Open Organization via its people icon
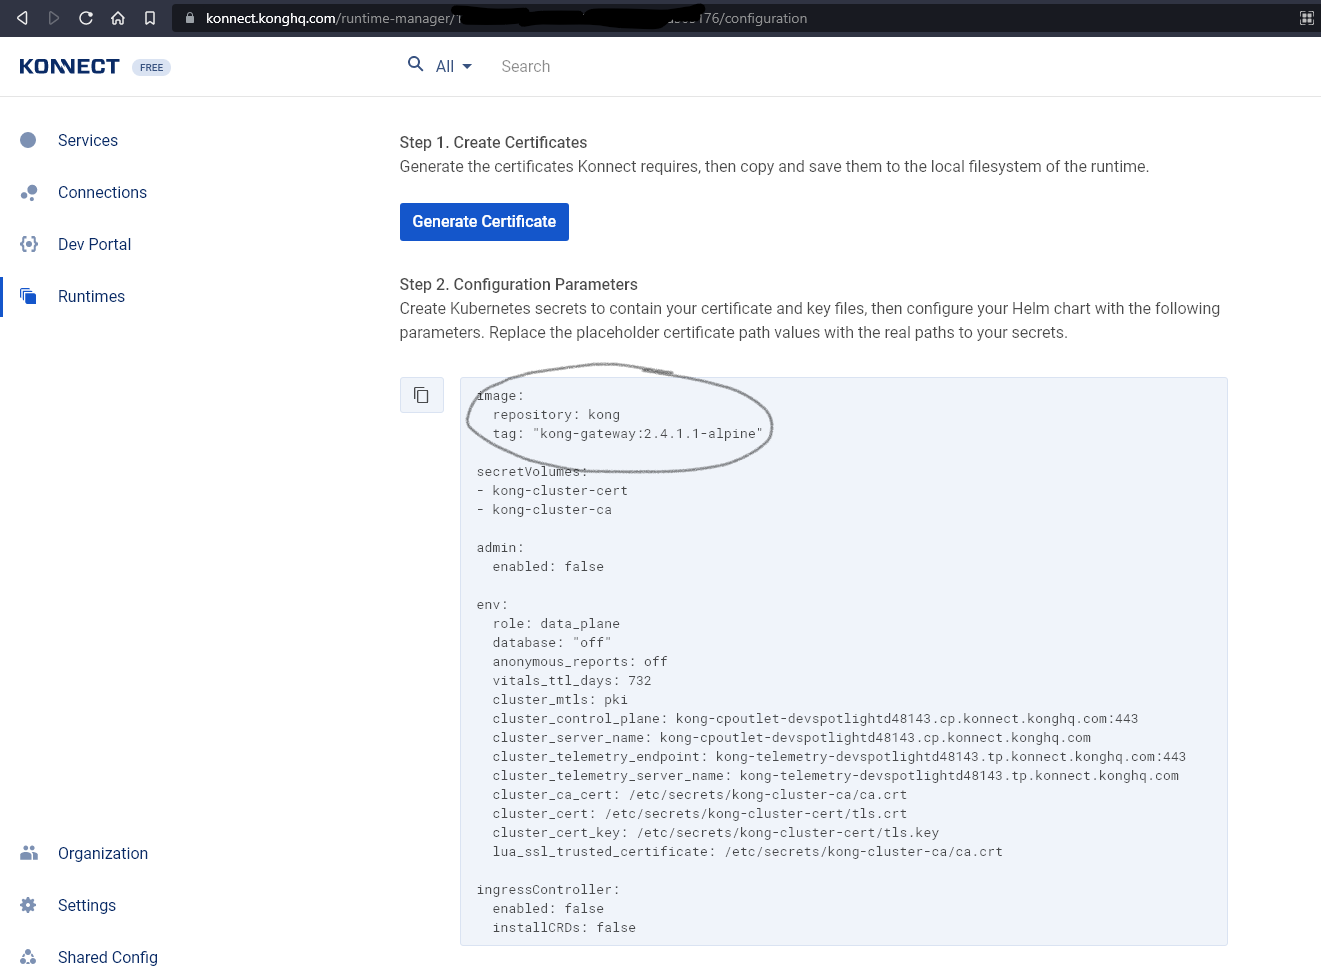The height and width of the screenshot is (978, 1321). (29, 853)
